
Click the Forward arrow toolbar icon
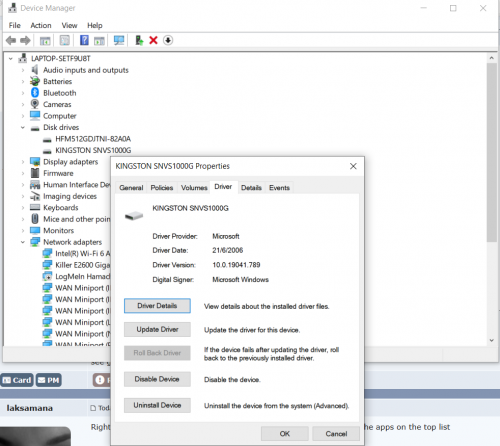25,41
